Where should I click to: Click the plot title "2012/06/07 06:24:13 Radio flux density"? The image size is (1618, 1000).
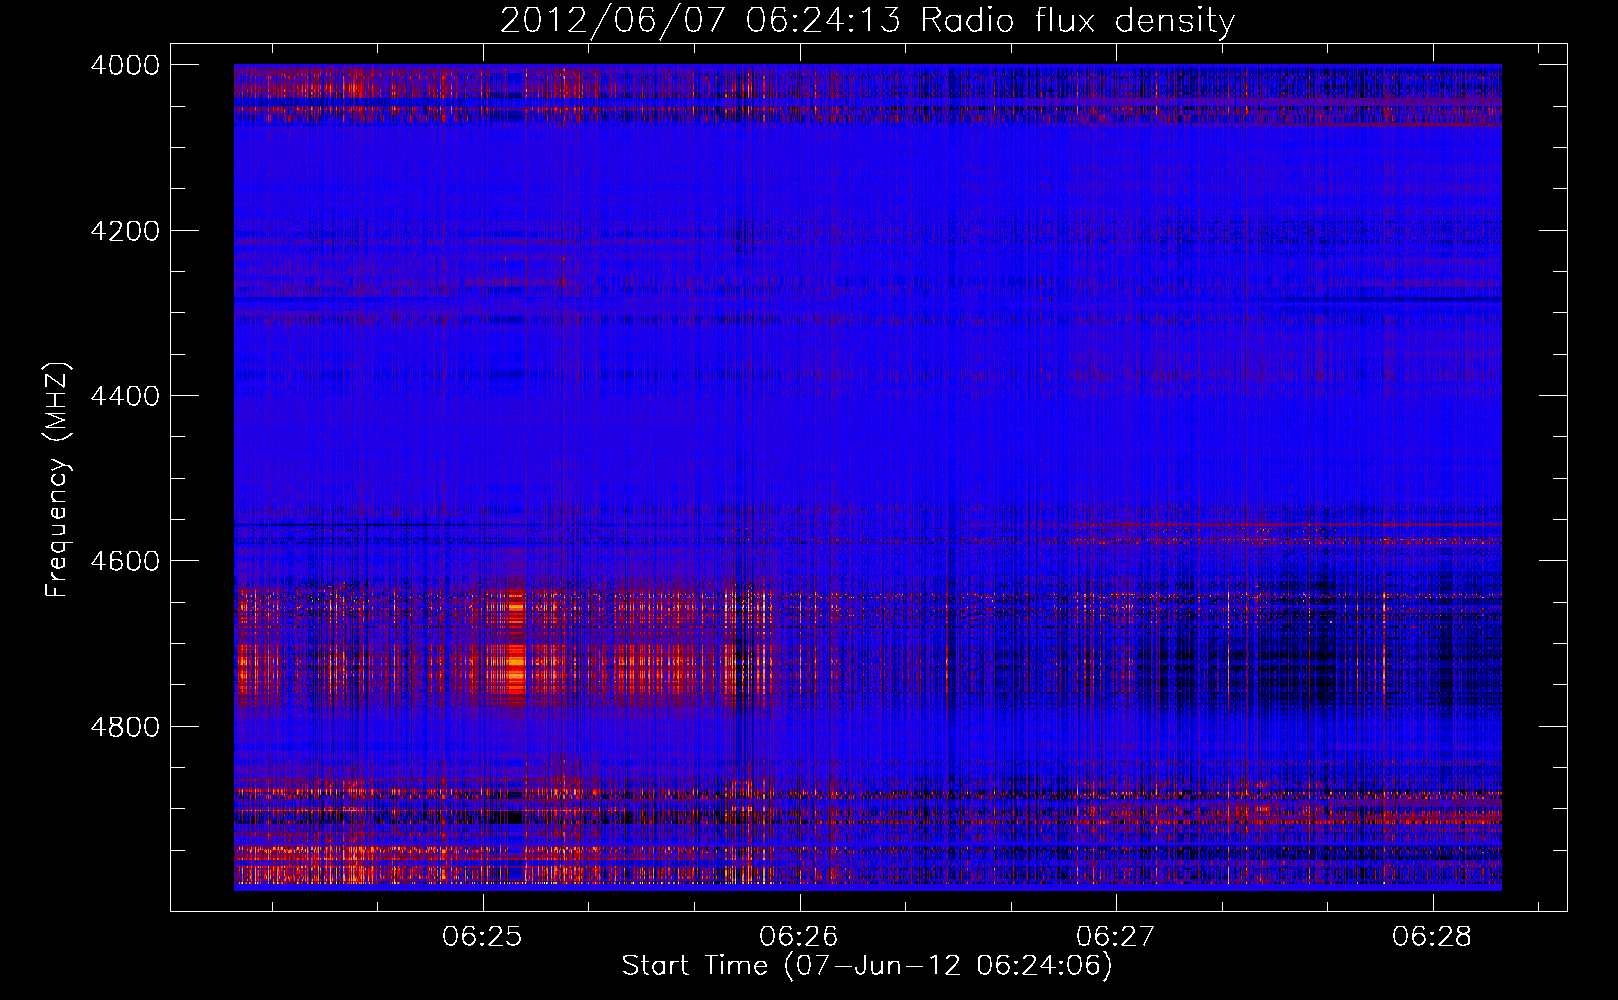[x=867, y=20]
